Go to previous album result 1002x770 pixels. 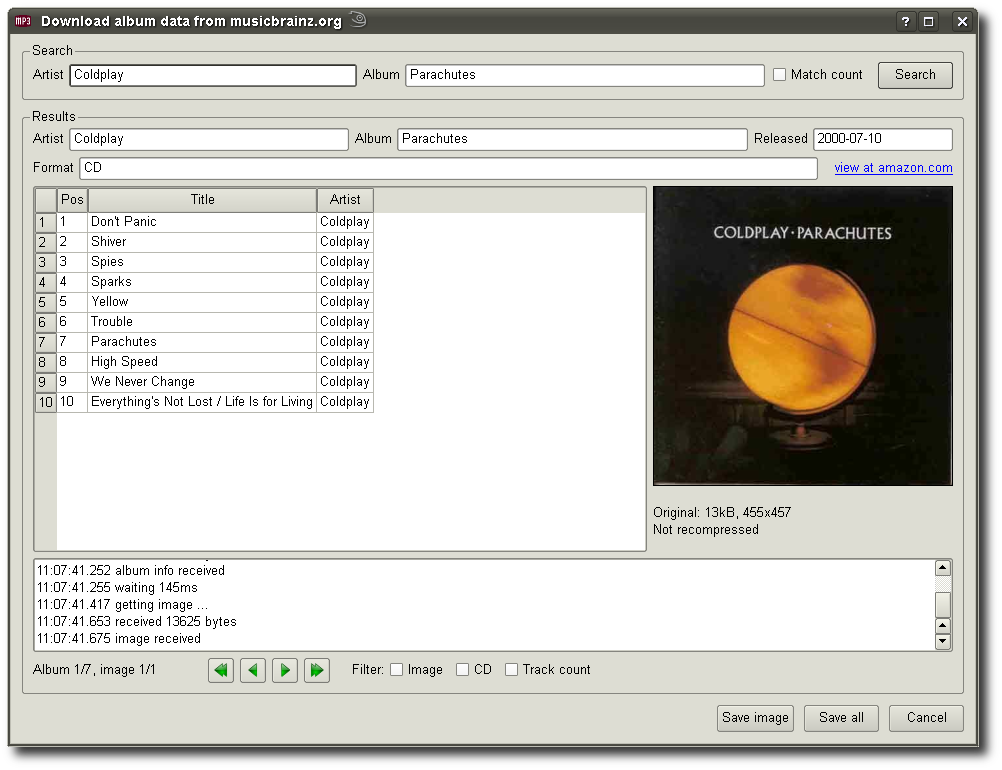[x=253, y=670]
